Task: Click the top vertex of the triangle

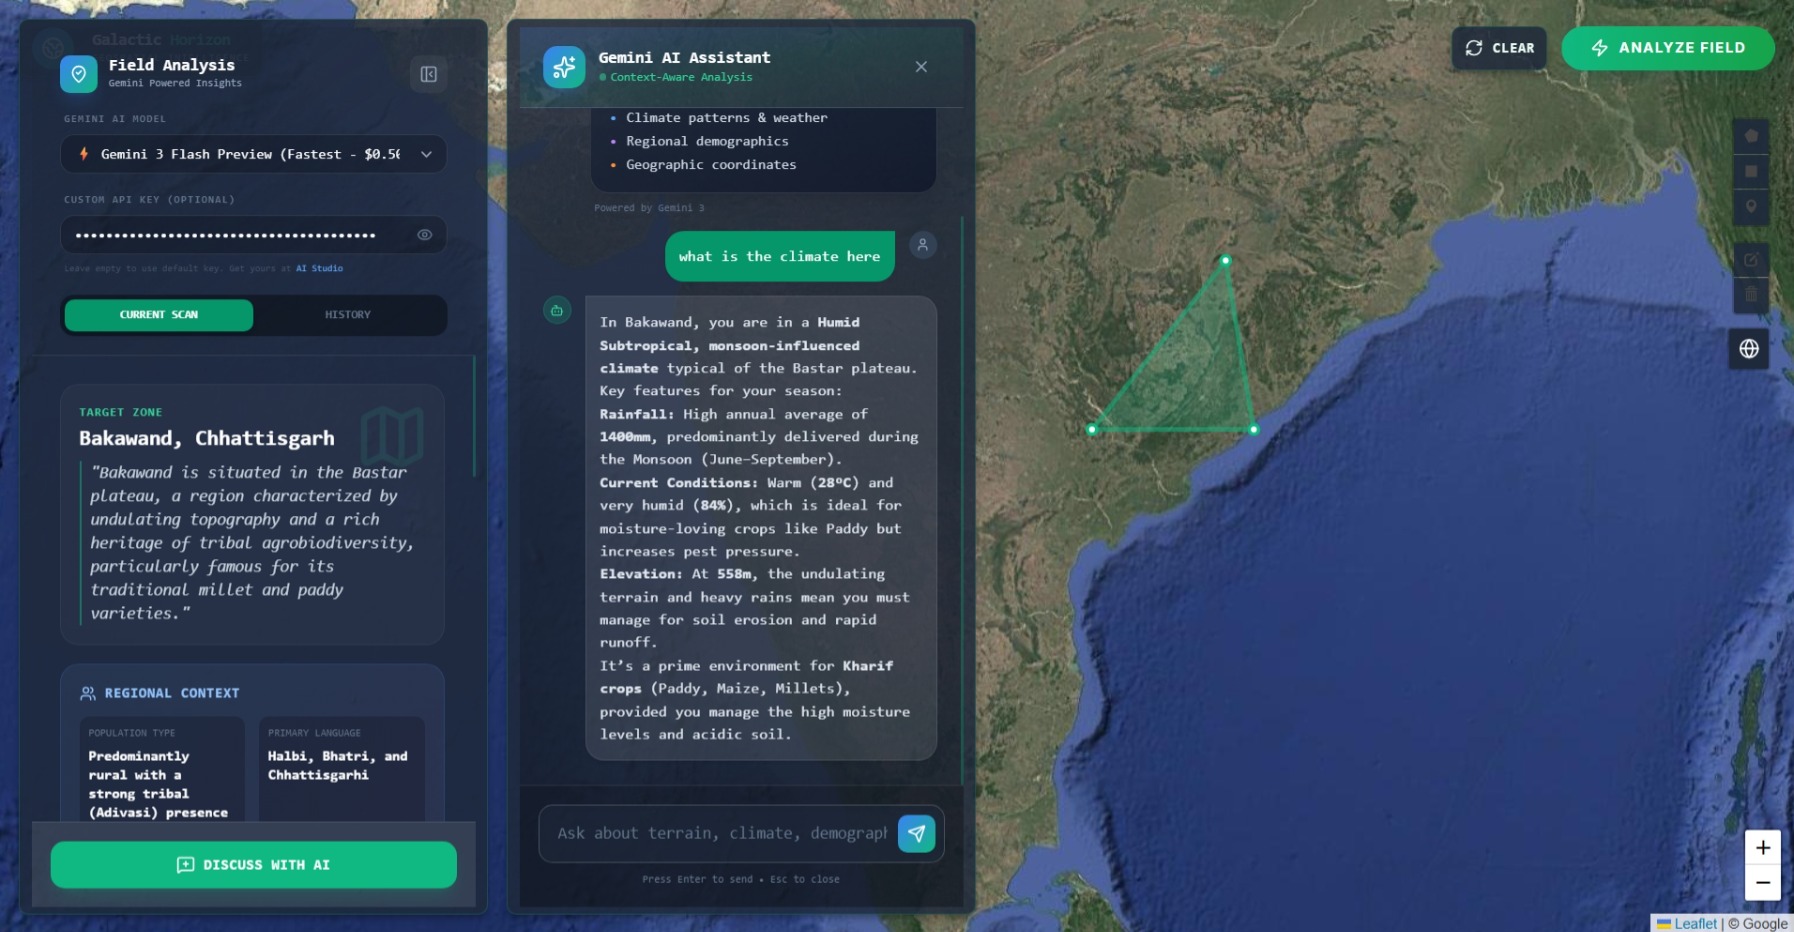Action: coord(1225,260)
